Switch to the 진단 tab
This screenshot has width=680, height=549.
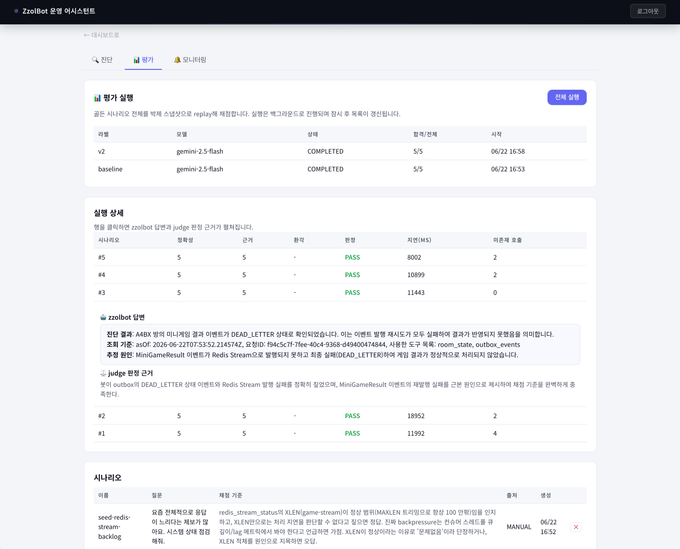click(x=102, y=60)
